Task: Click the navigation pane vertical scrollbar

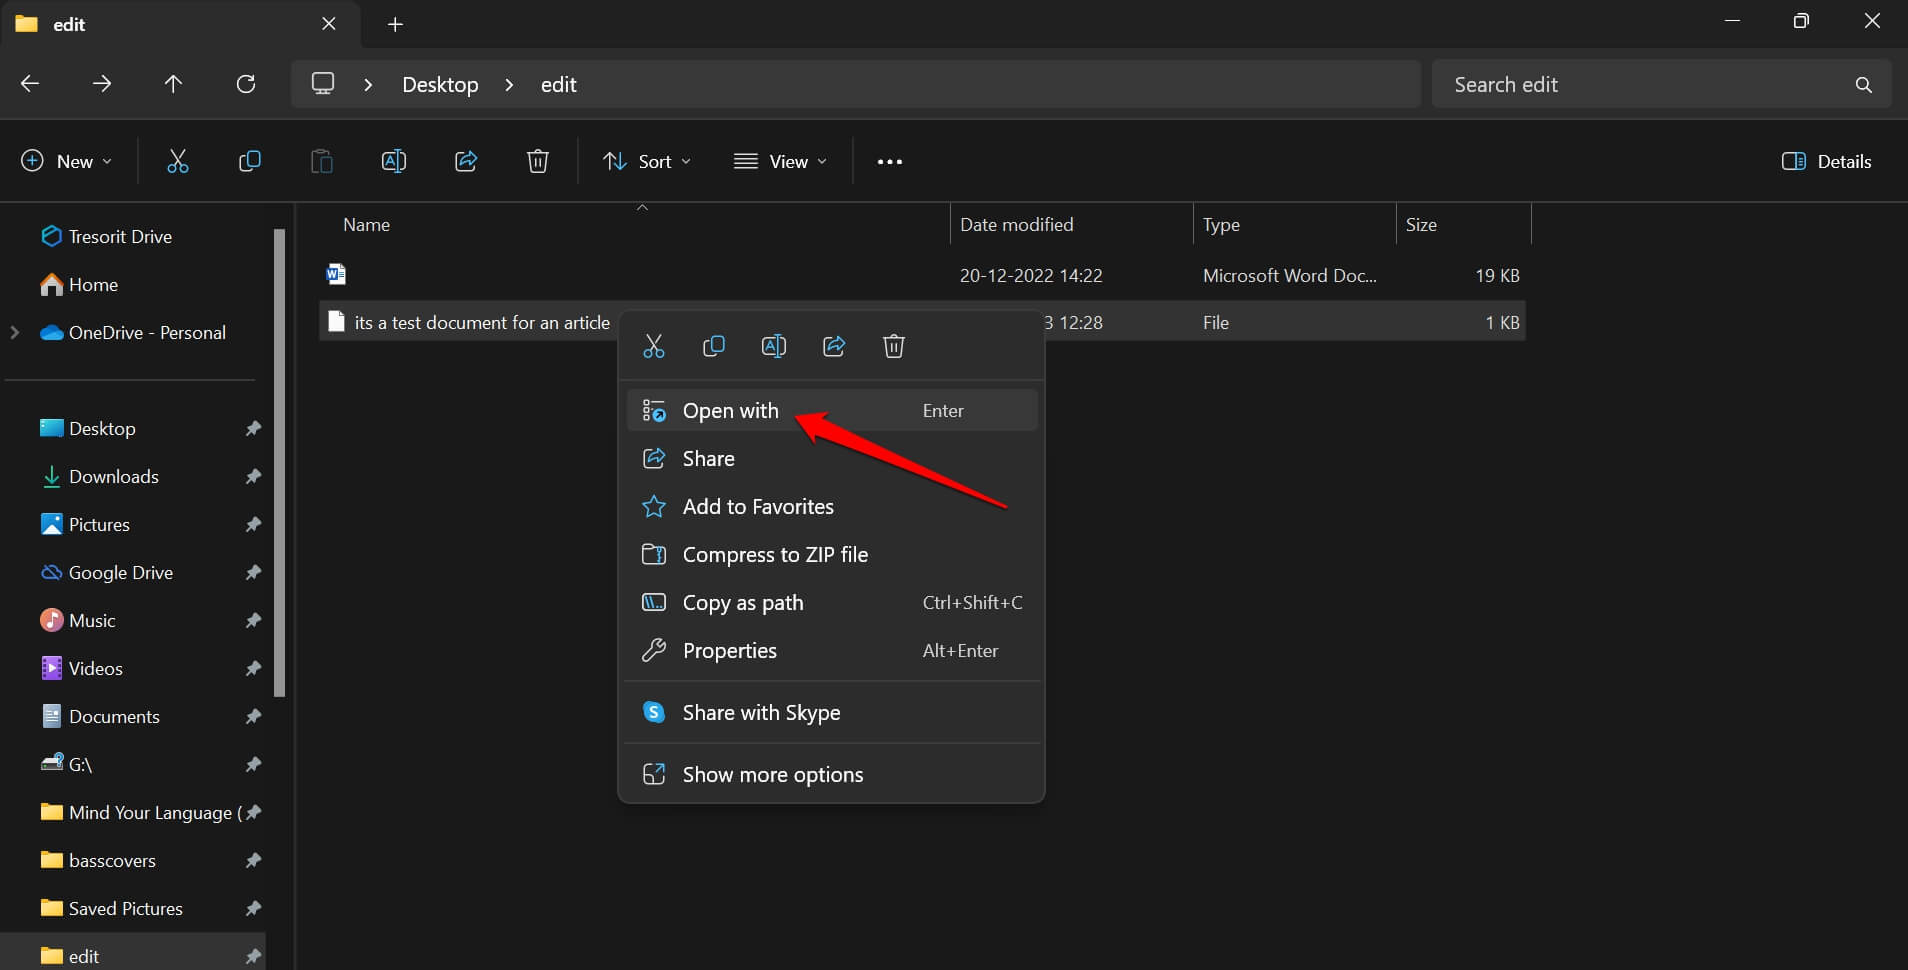Action: pyautogui.click(x=280, y=460)
